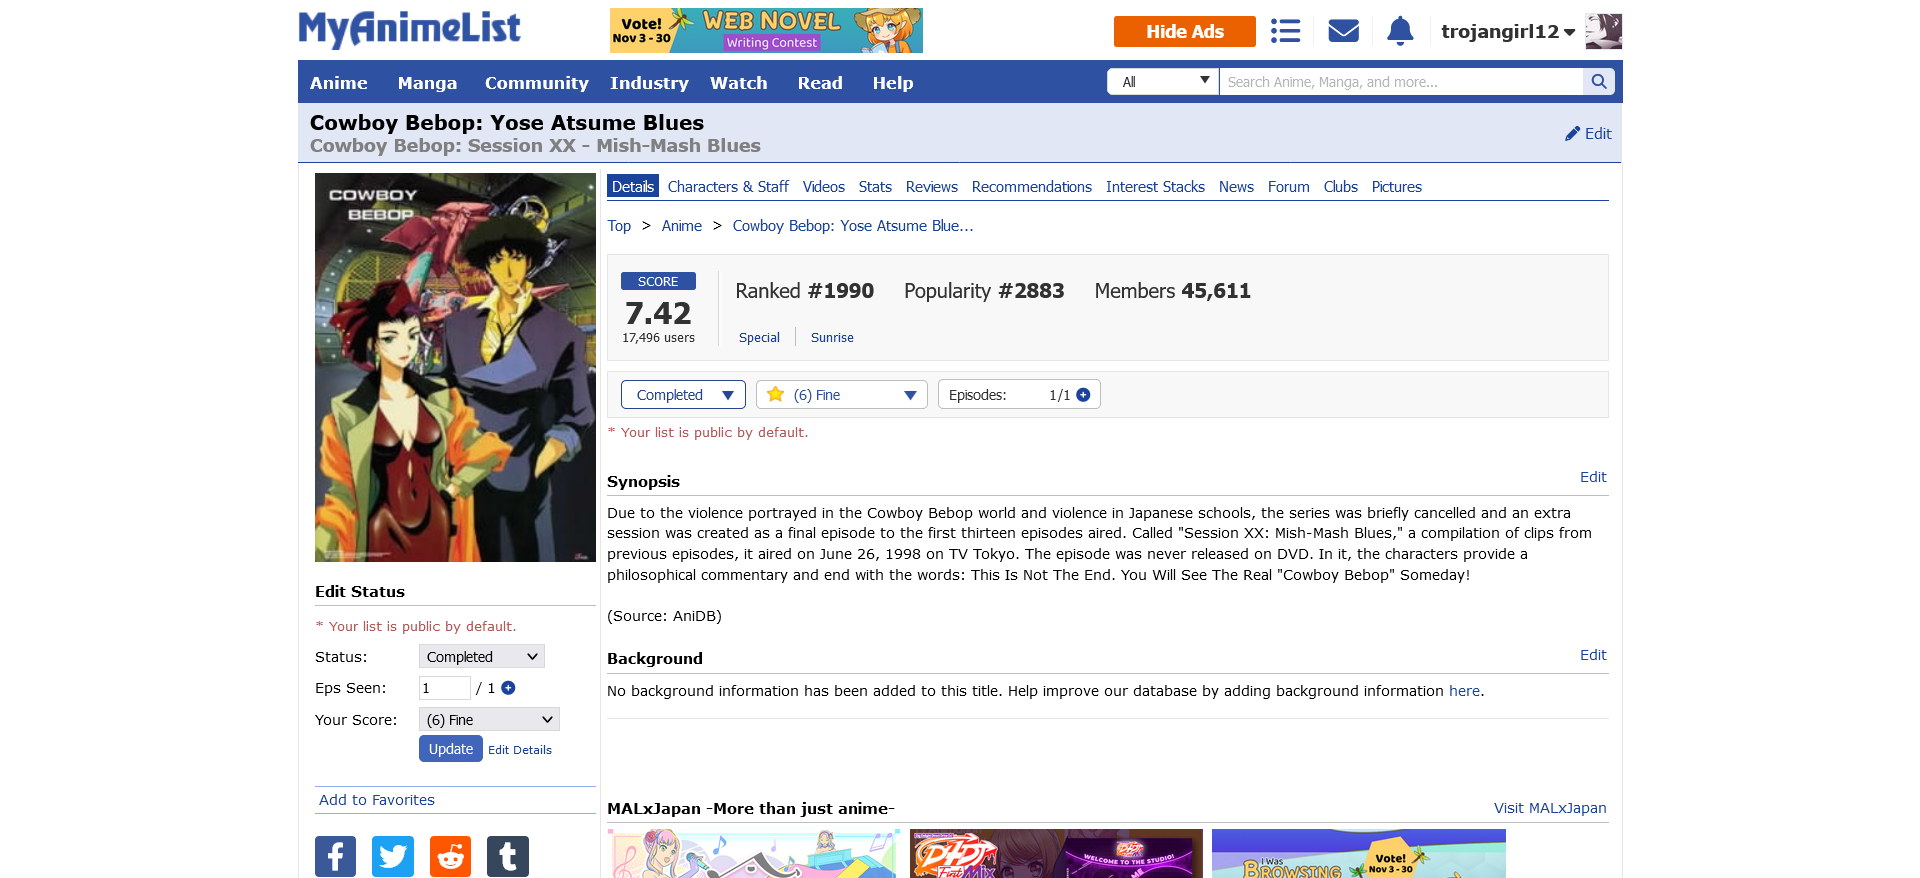Open the Your Score select box

pyautogui.click(x=489, y=720)
